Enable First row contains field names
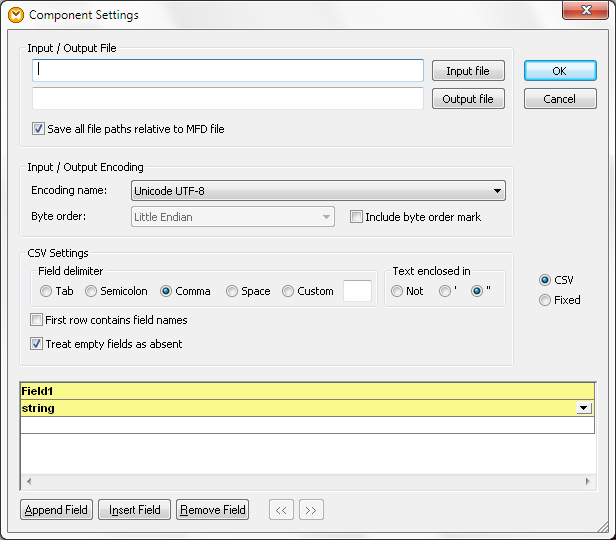 coord(37,321)
